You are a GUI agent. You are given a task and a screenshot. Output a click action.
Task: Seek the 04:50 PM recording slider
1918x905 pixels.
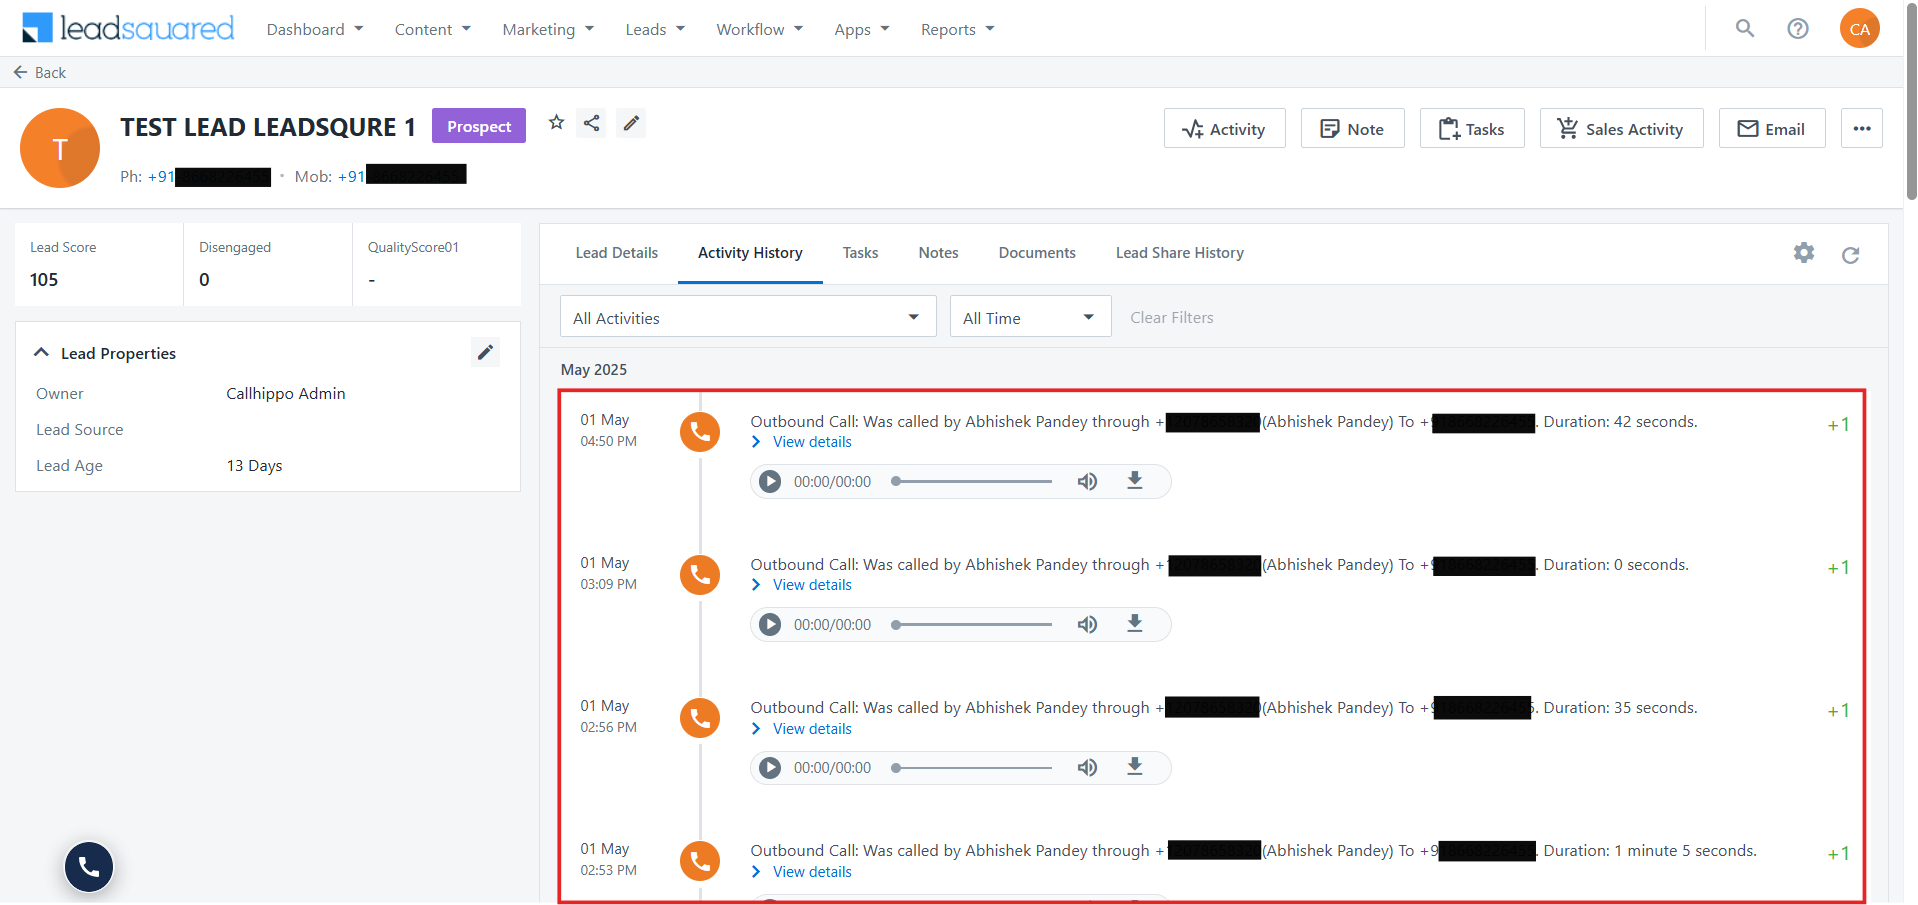pos(972,481)
